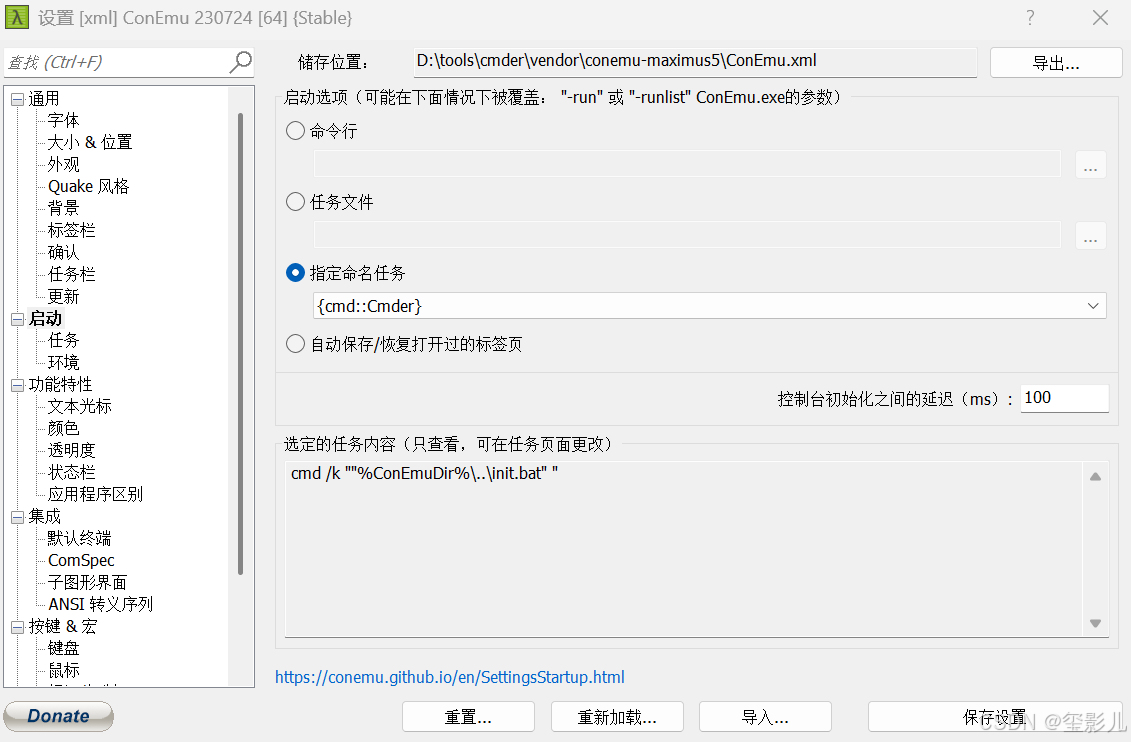Collapse the 按键 & 宏 tree node
1131x742 pixels.
(17, 627)
